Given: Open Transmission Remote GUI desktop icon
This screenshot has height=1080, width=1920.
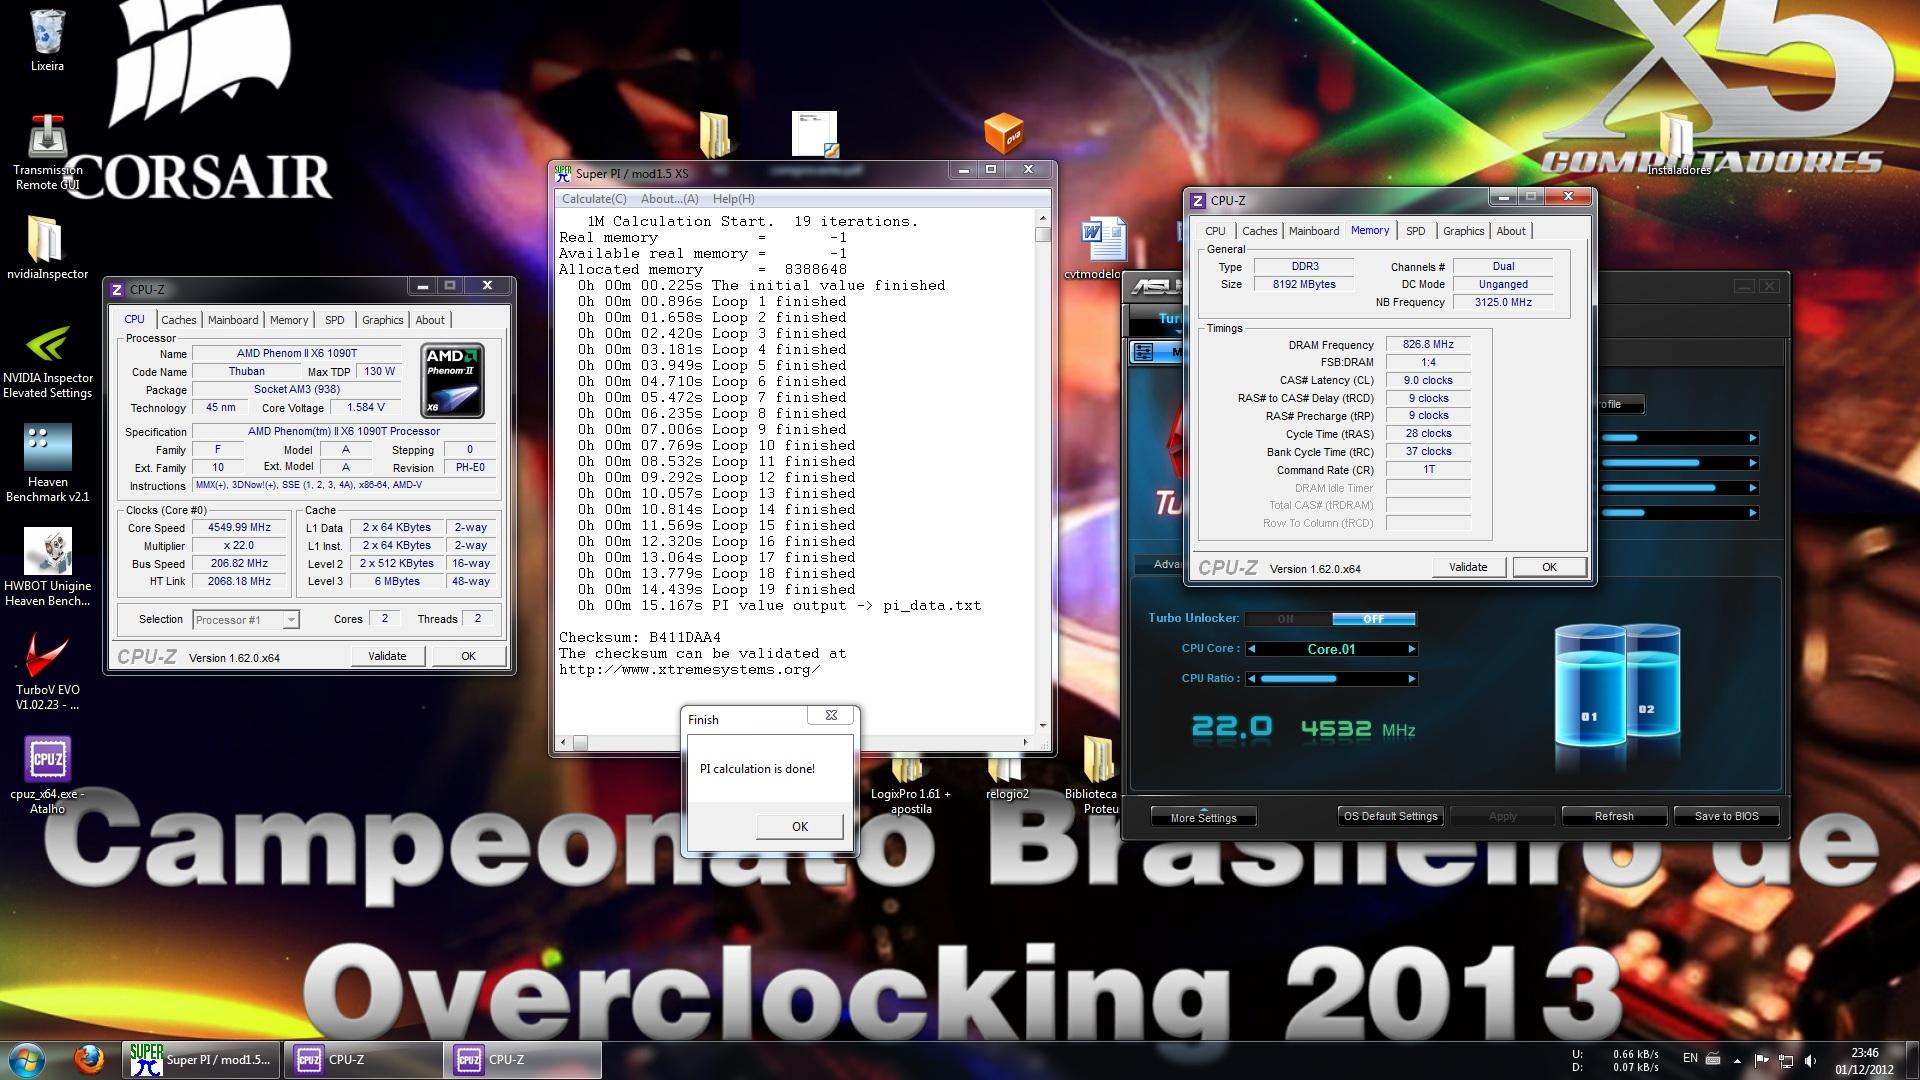Looking at the screenshot, I should click(x=47, y=153).
